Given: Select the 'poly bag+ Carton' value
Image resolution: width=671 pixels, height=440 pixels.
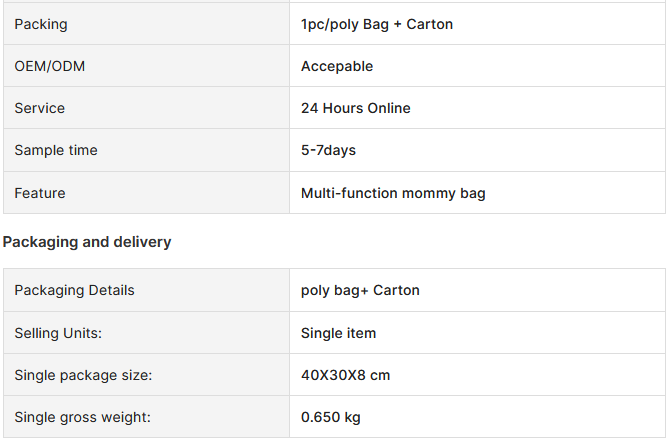Looking at the screenshot, I should coord(360,291).
